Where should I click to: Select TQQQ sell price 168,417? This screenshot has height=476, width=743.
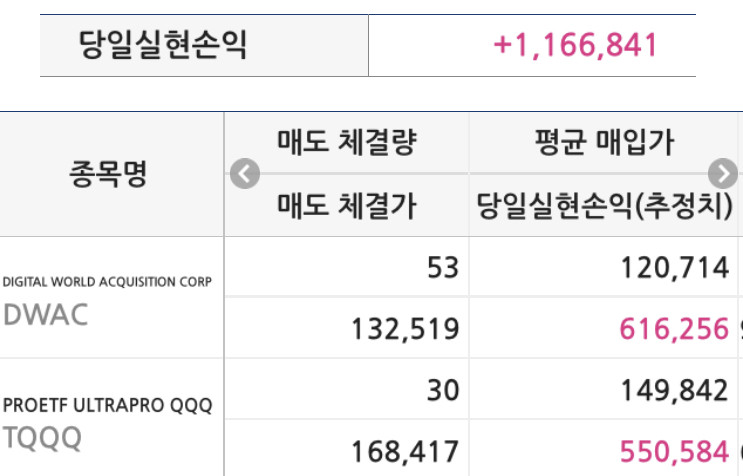[x=405, y=452]
